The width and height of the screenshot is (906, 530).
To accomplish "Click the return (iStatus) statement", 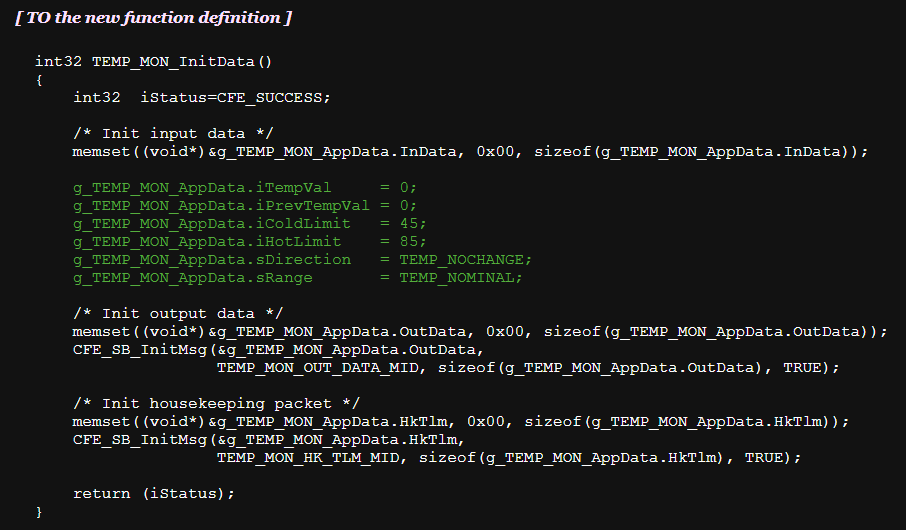I will [x=154, y=493].
